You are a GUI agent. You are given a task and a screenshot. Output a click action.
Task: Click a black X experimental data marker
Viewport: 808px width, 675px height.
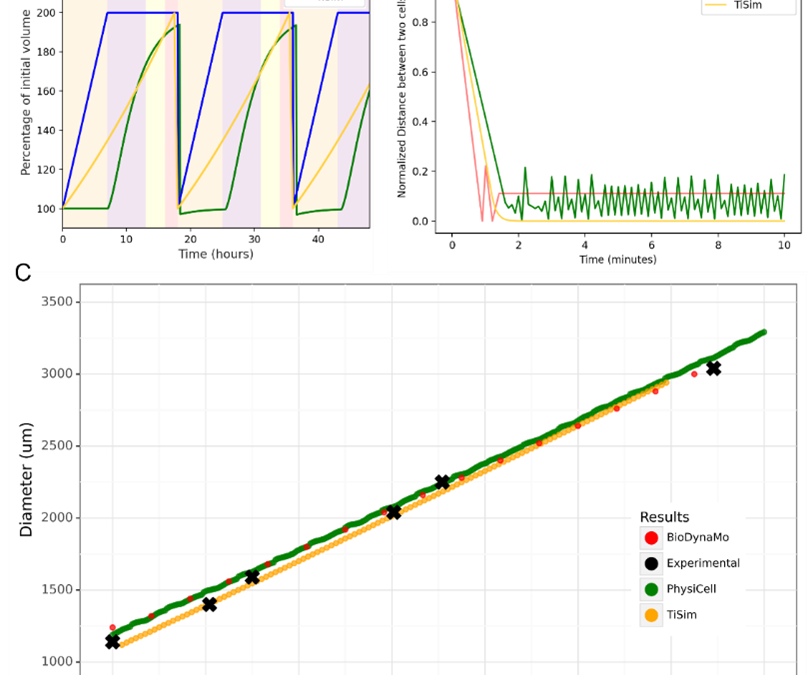coord(440,480)
